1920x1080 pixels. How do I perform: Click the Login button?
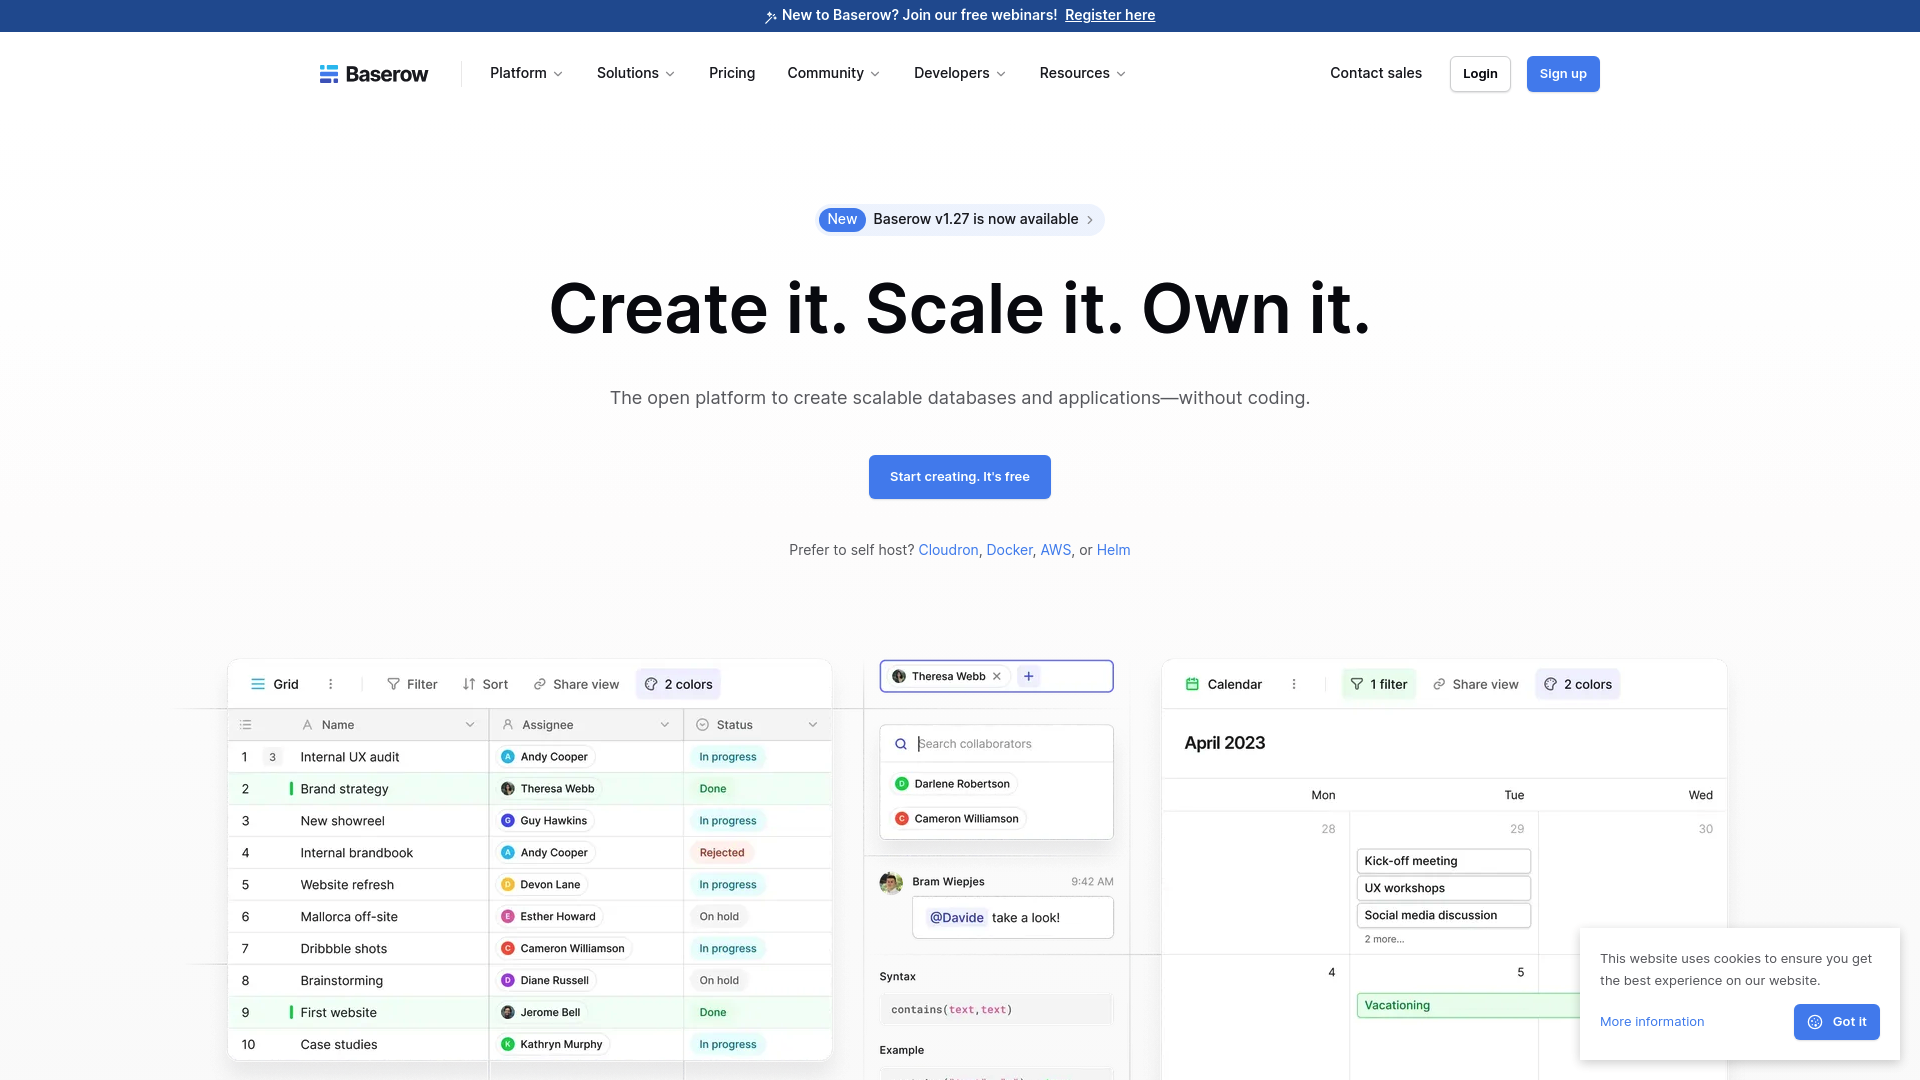pyautogui.click(x=1480, y=74)
